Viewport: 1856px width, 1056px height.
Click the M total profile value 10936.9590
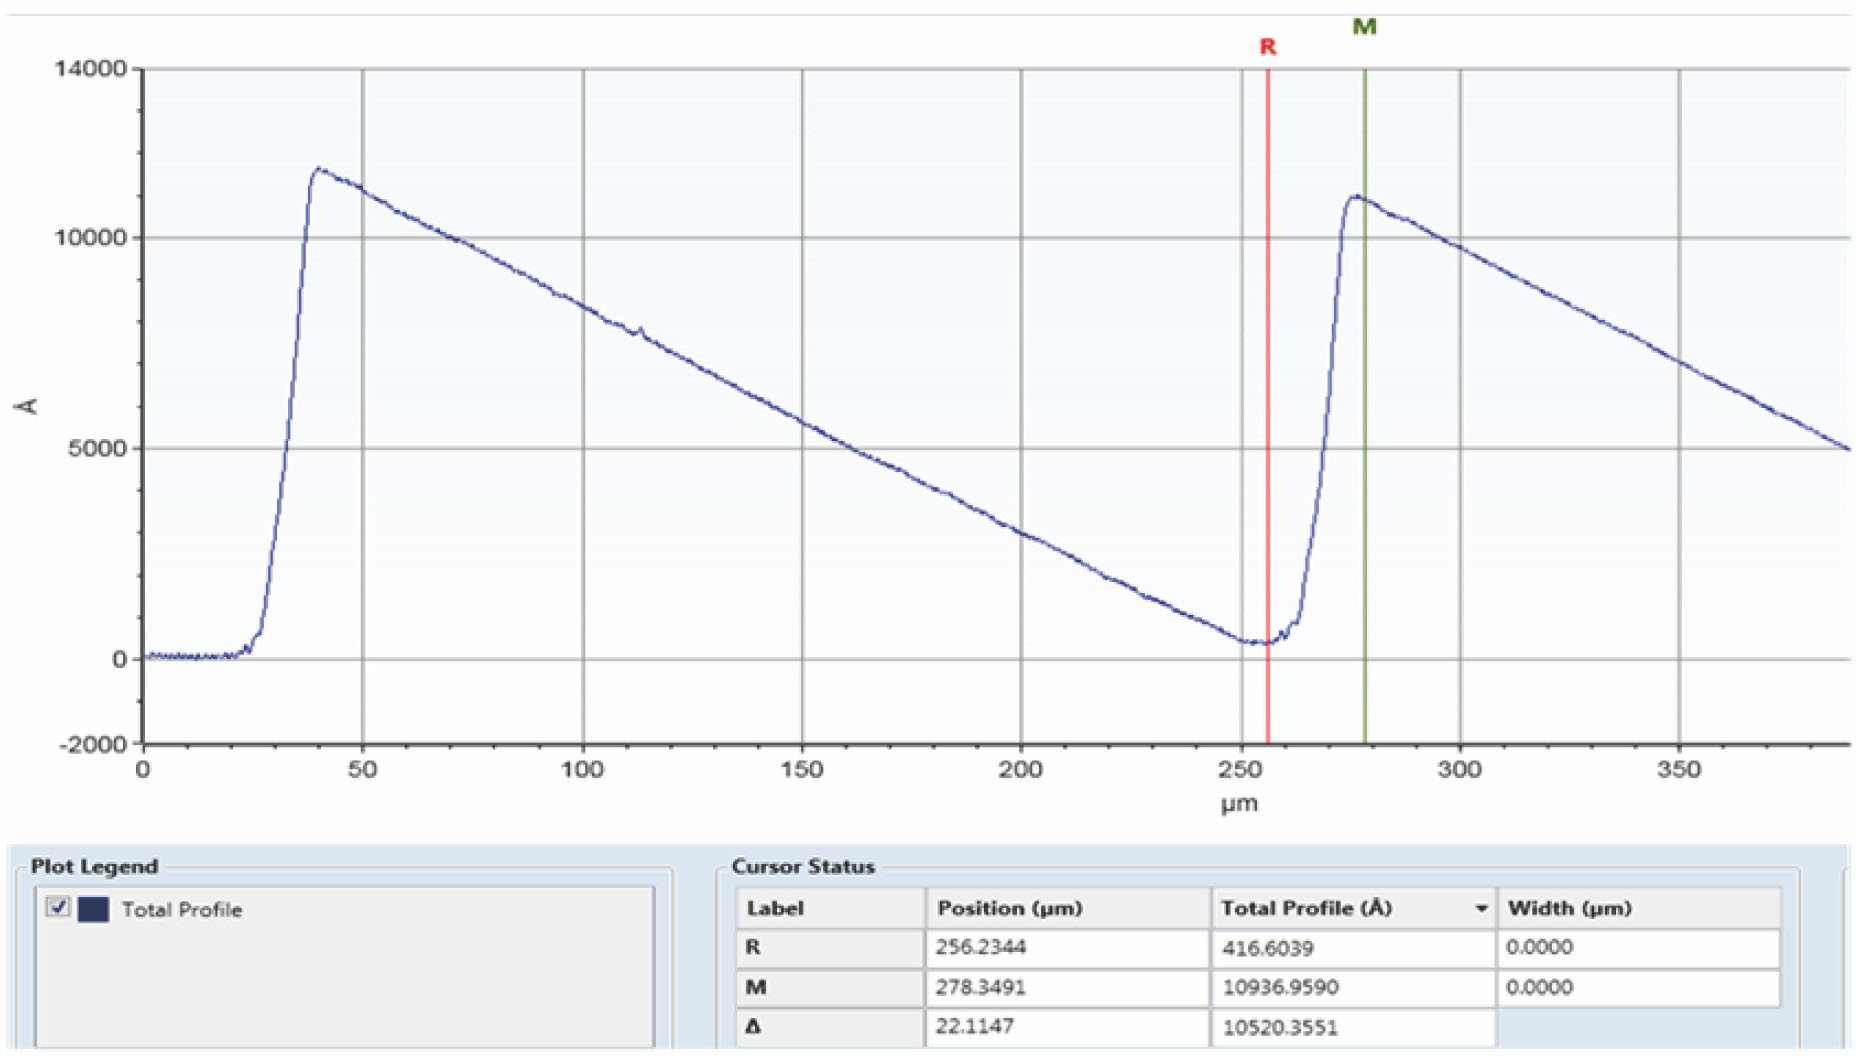pyautogui.click(x=1280, y=988)
